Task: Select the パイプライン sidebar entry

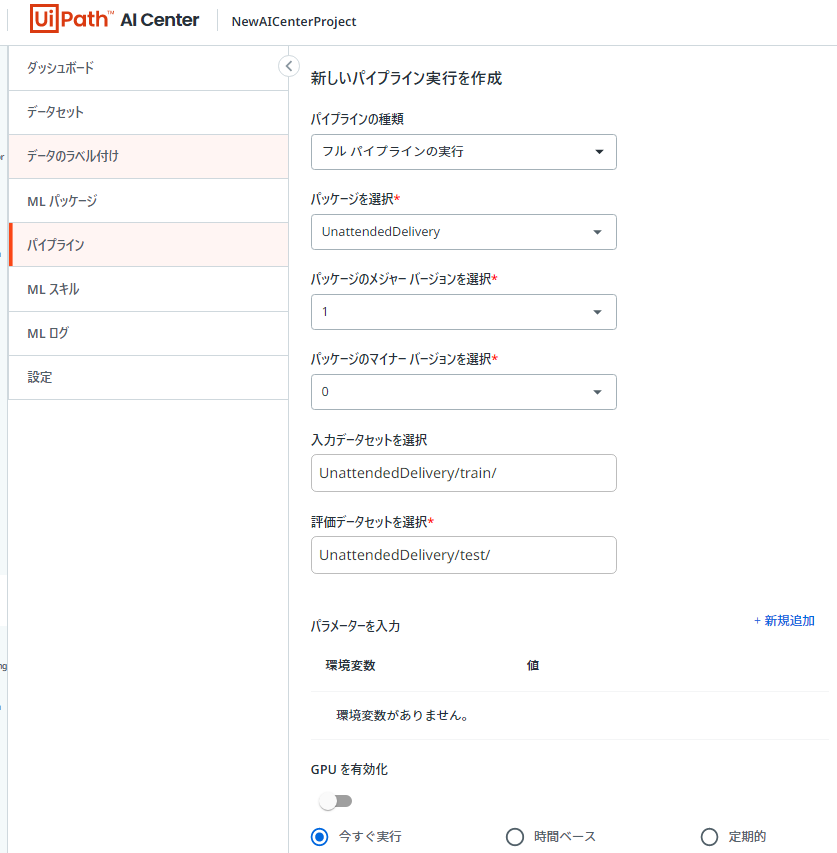Action: click(x=58, y=244)
